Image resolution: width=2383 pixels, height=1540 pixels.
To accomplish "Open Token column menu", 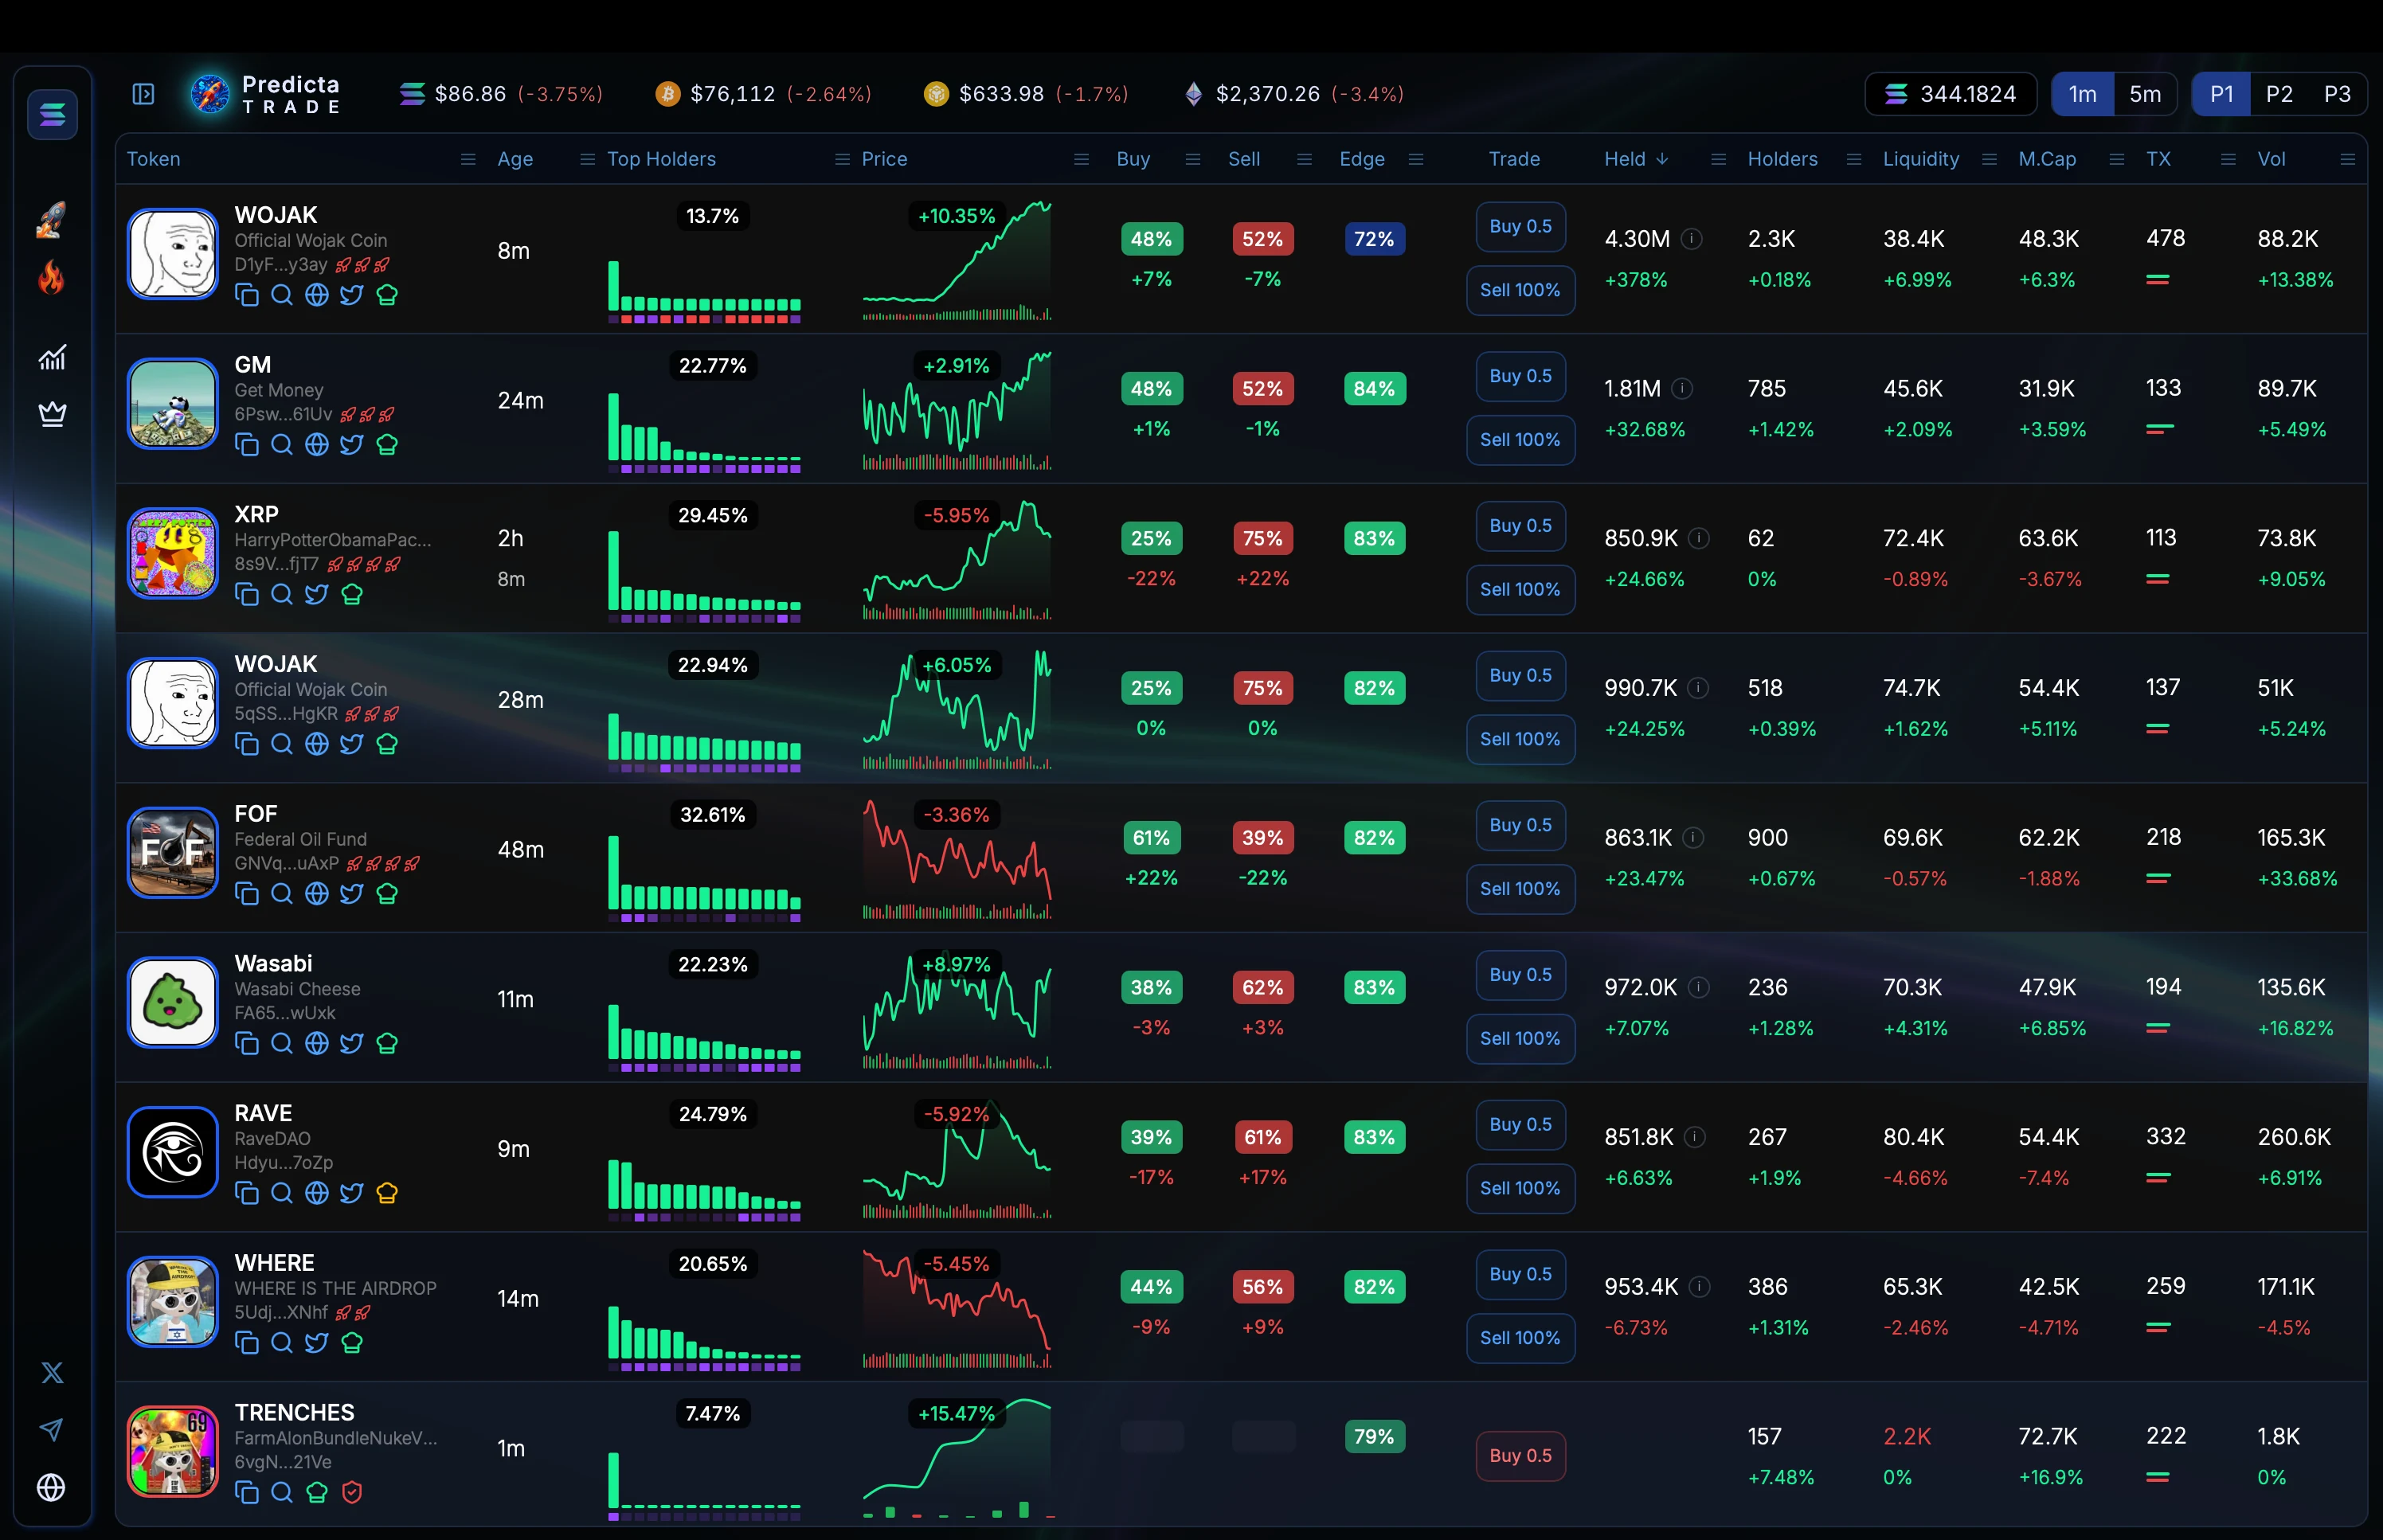I will coord(467,159).
